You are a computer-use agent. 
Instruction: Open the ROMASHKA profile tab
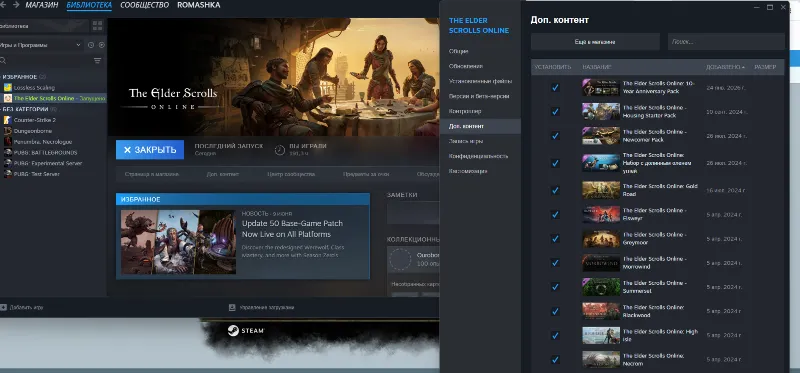click(198, 5)
